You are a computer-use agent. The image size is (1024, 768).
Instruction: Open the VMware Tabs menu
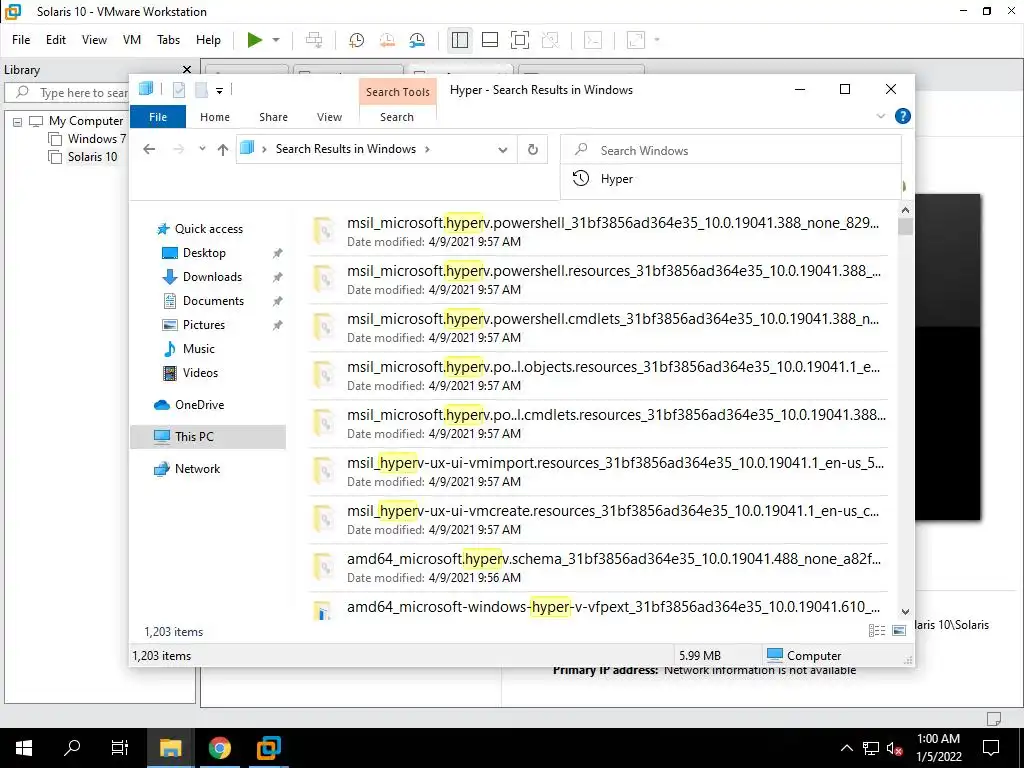pos(168,40)
